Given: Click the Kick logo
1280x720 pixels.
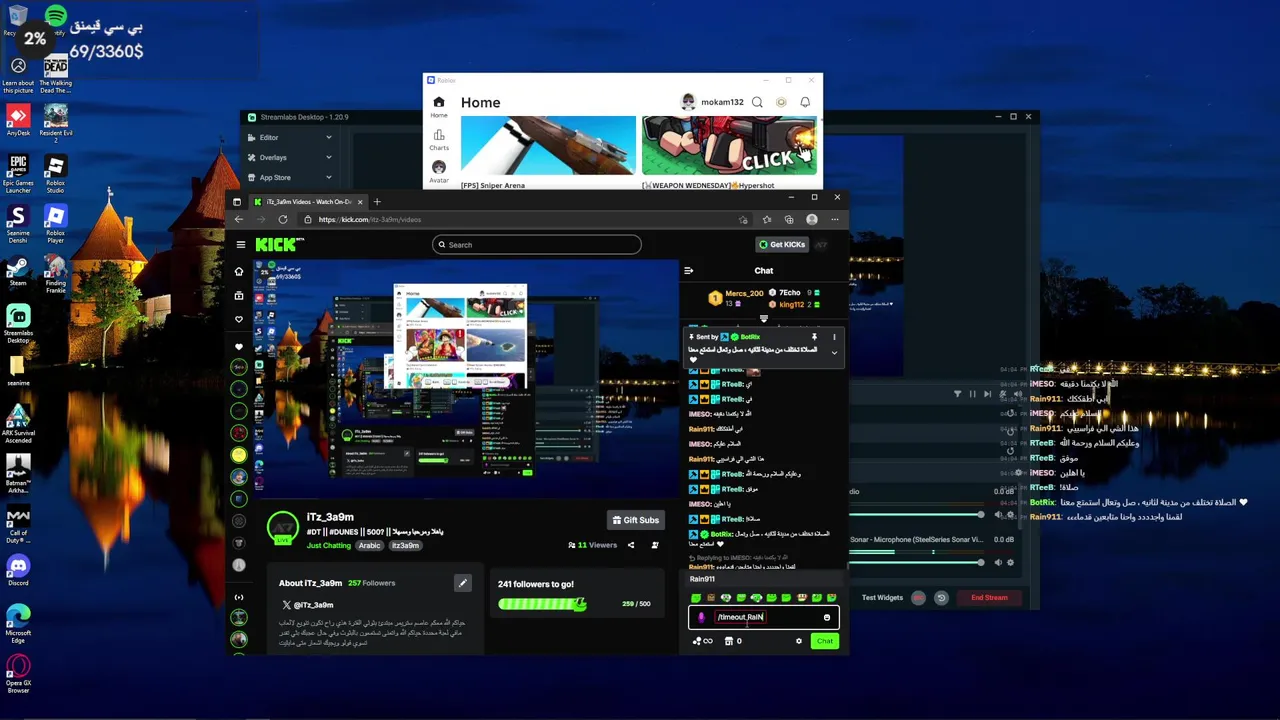Looking at the screenshot, I should click(x=279, y=244).
